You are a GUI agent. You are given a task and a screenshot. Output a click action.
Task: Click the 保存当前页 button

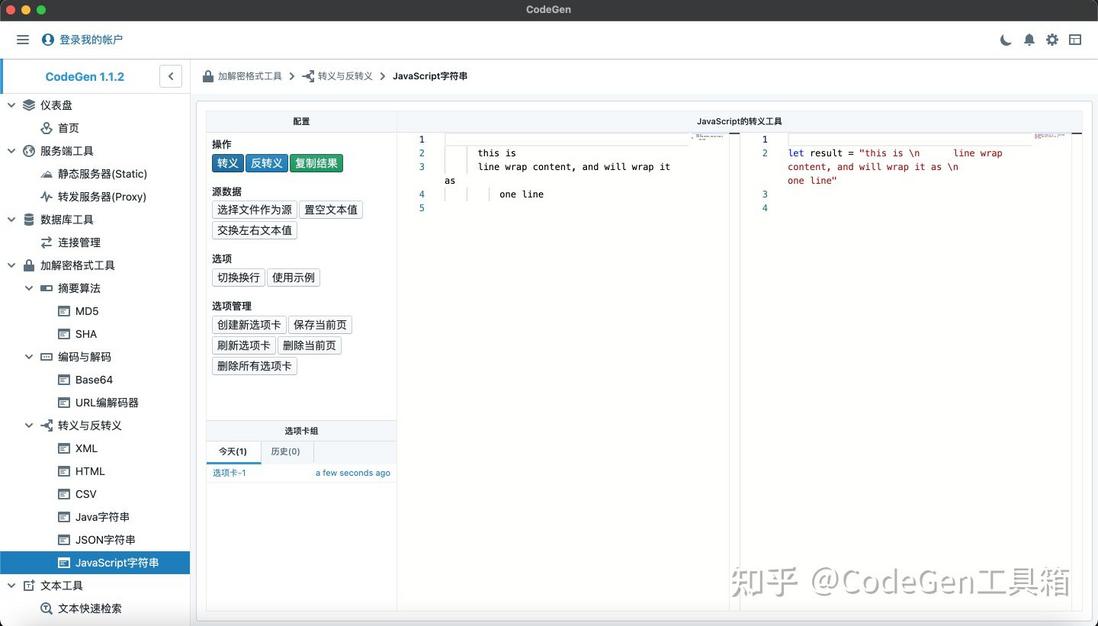click(x=320, y=325)
